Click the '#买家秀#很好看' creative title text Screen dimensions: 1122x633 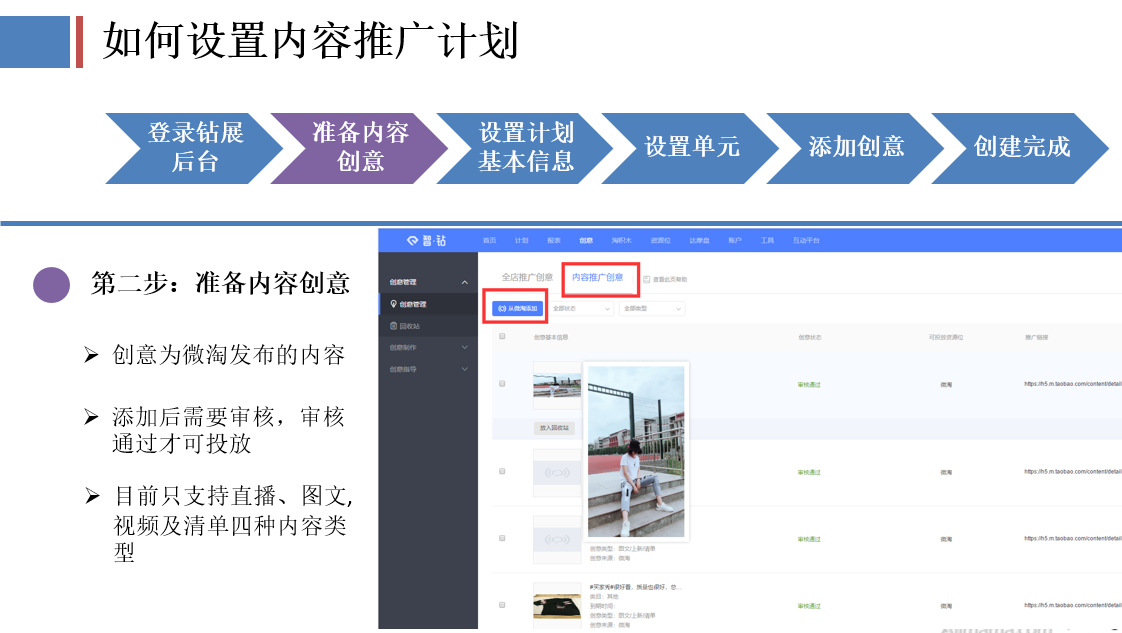(635, 587)
